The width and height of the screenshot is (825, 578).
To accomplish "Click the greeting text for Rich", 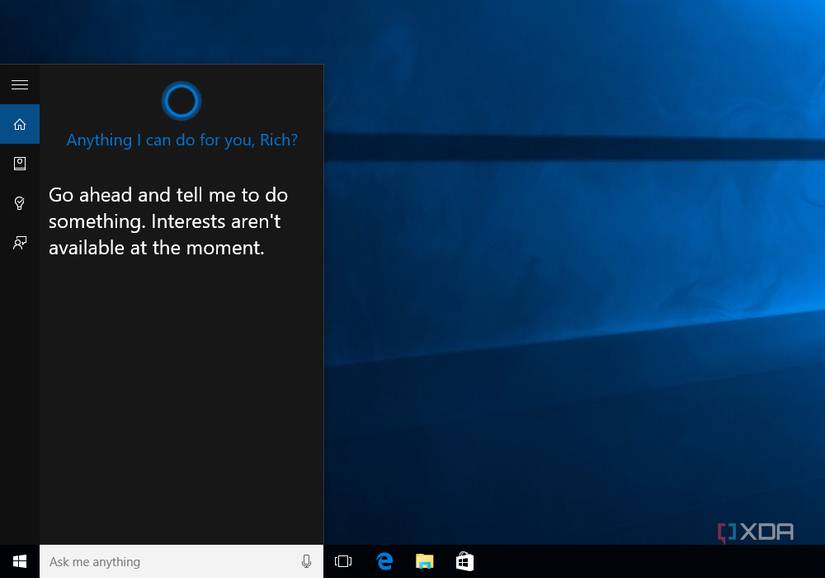I will tap(181, 140).
